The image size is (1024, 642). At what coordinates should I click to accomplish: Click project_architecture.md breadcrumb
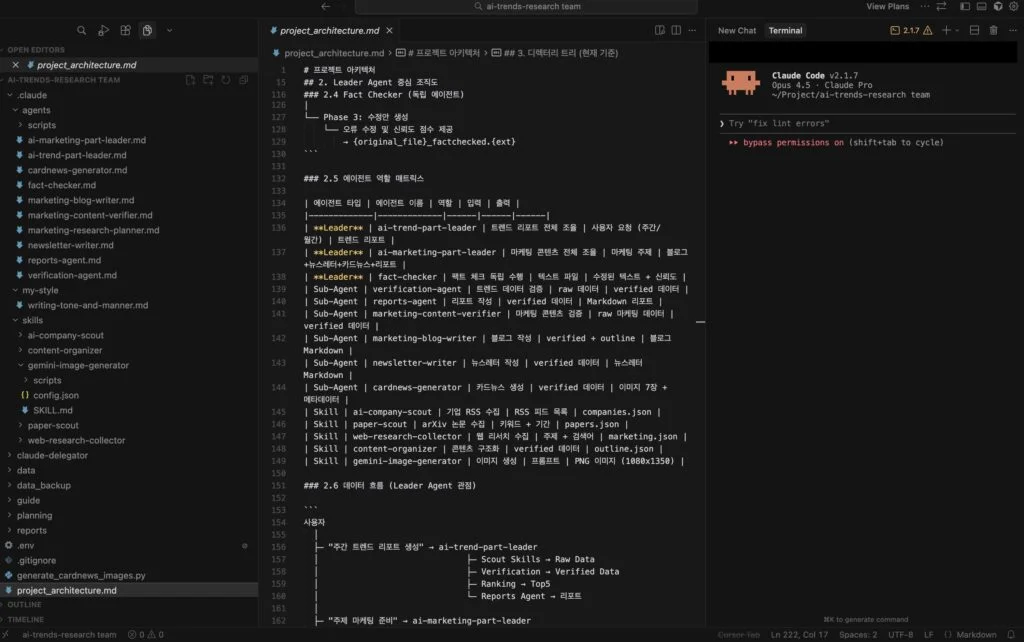tap(334, 53)
